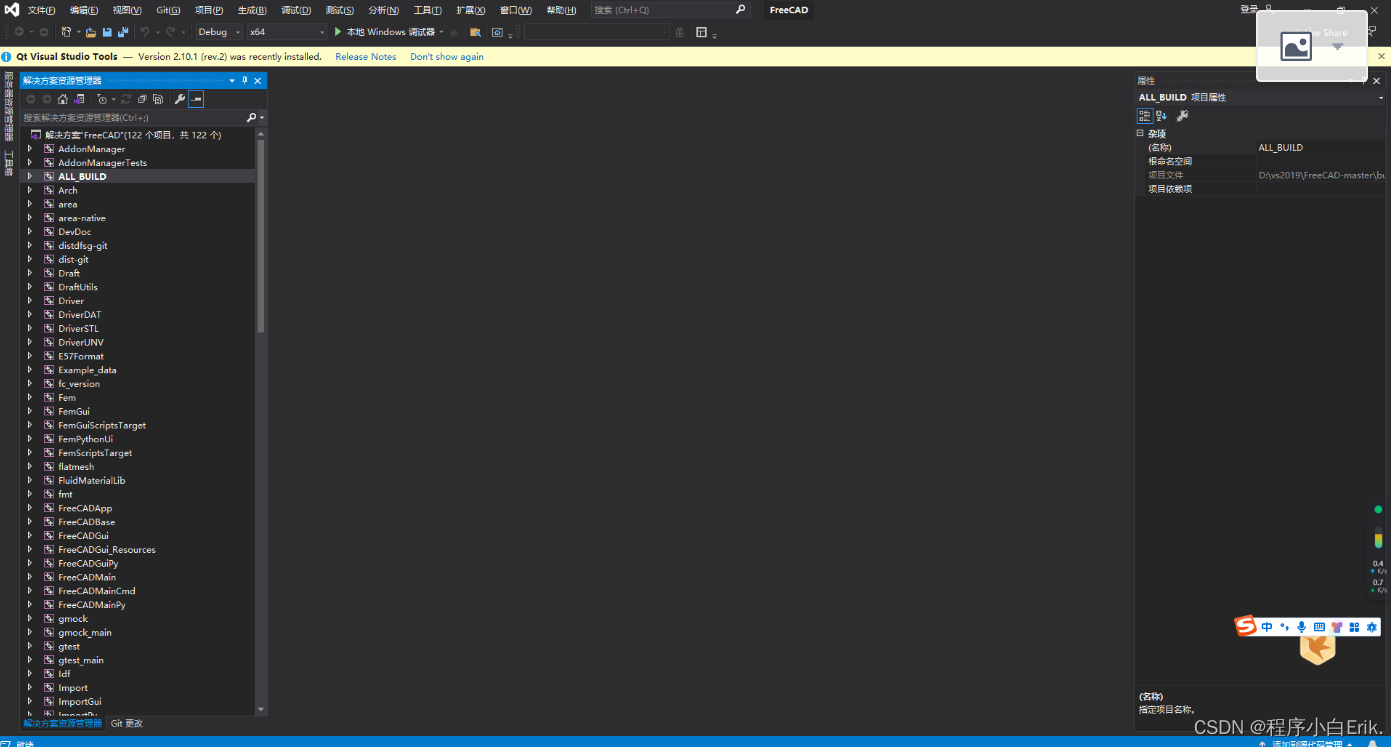The height and width of the screenshot is (747, 1399).
Task: Switch to the Git 更改 tab
Action: point(126,723)
